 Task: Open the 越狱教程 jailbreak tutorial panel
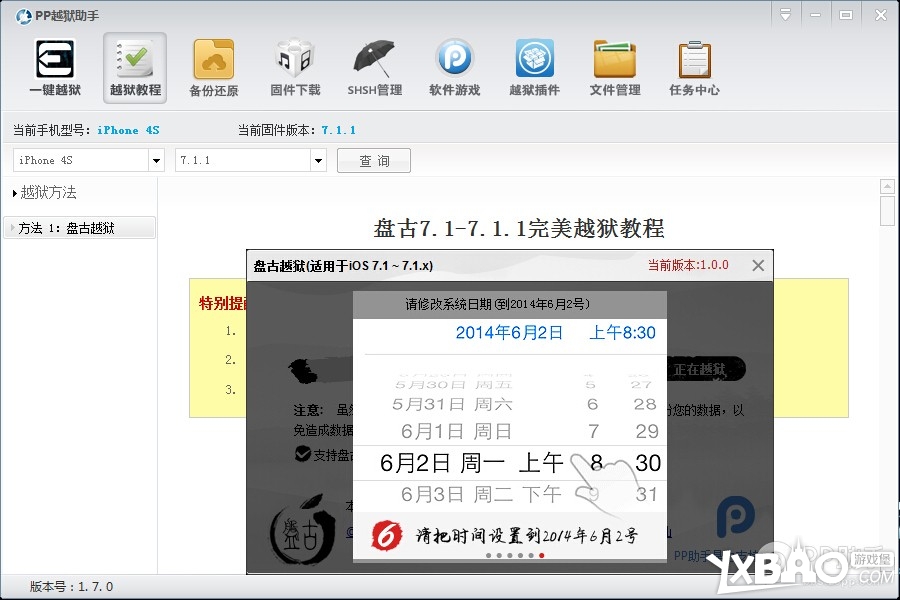coord(134,66)
